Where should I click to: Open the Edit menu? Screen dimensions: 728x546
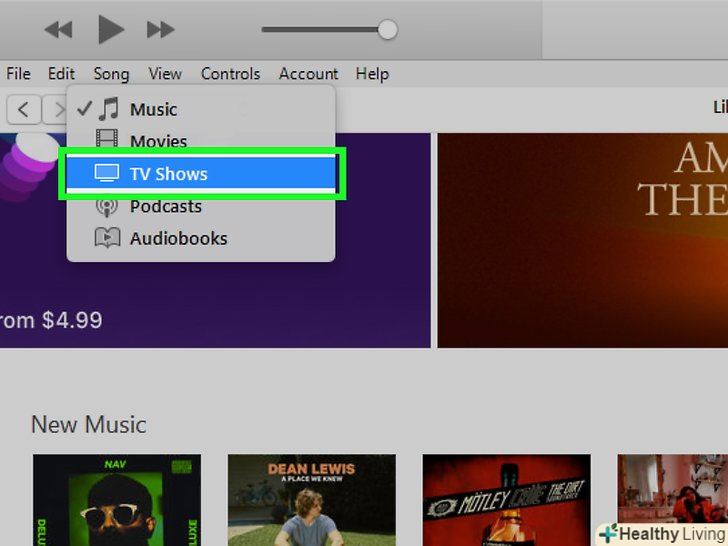[x=61, y=74]
